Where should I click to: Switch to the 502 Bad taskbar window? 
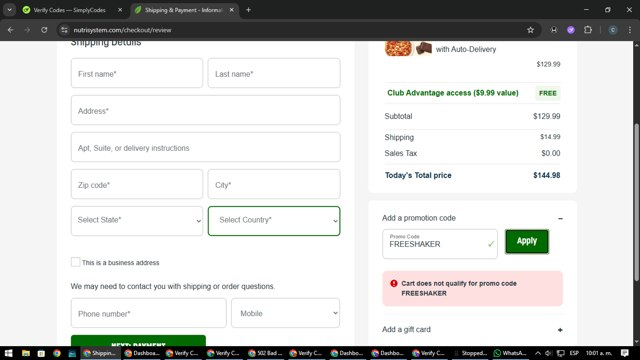(x=265, y=353)
